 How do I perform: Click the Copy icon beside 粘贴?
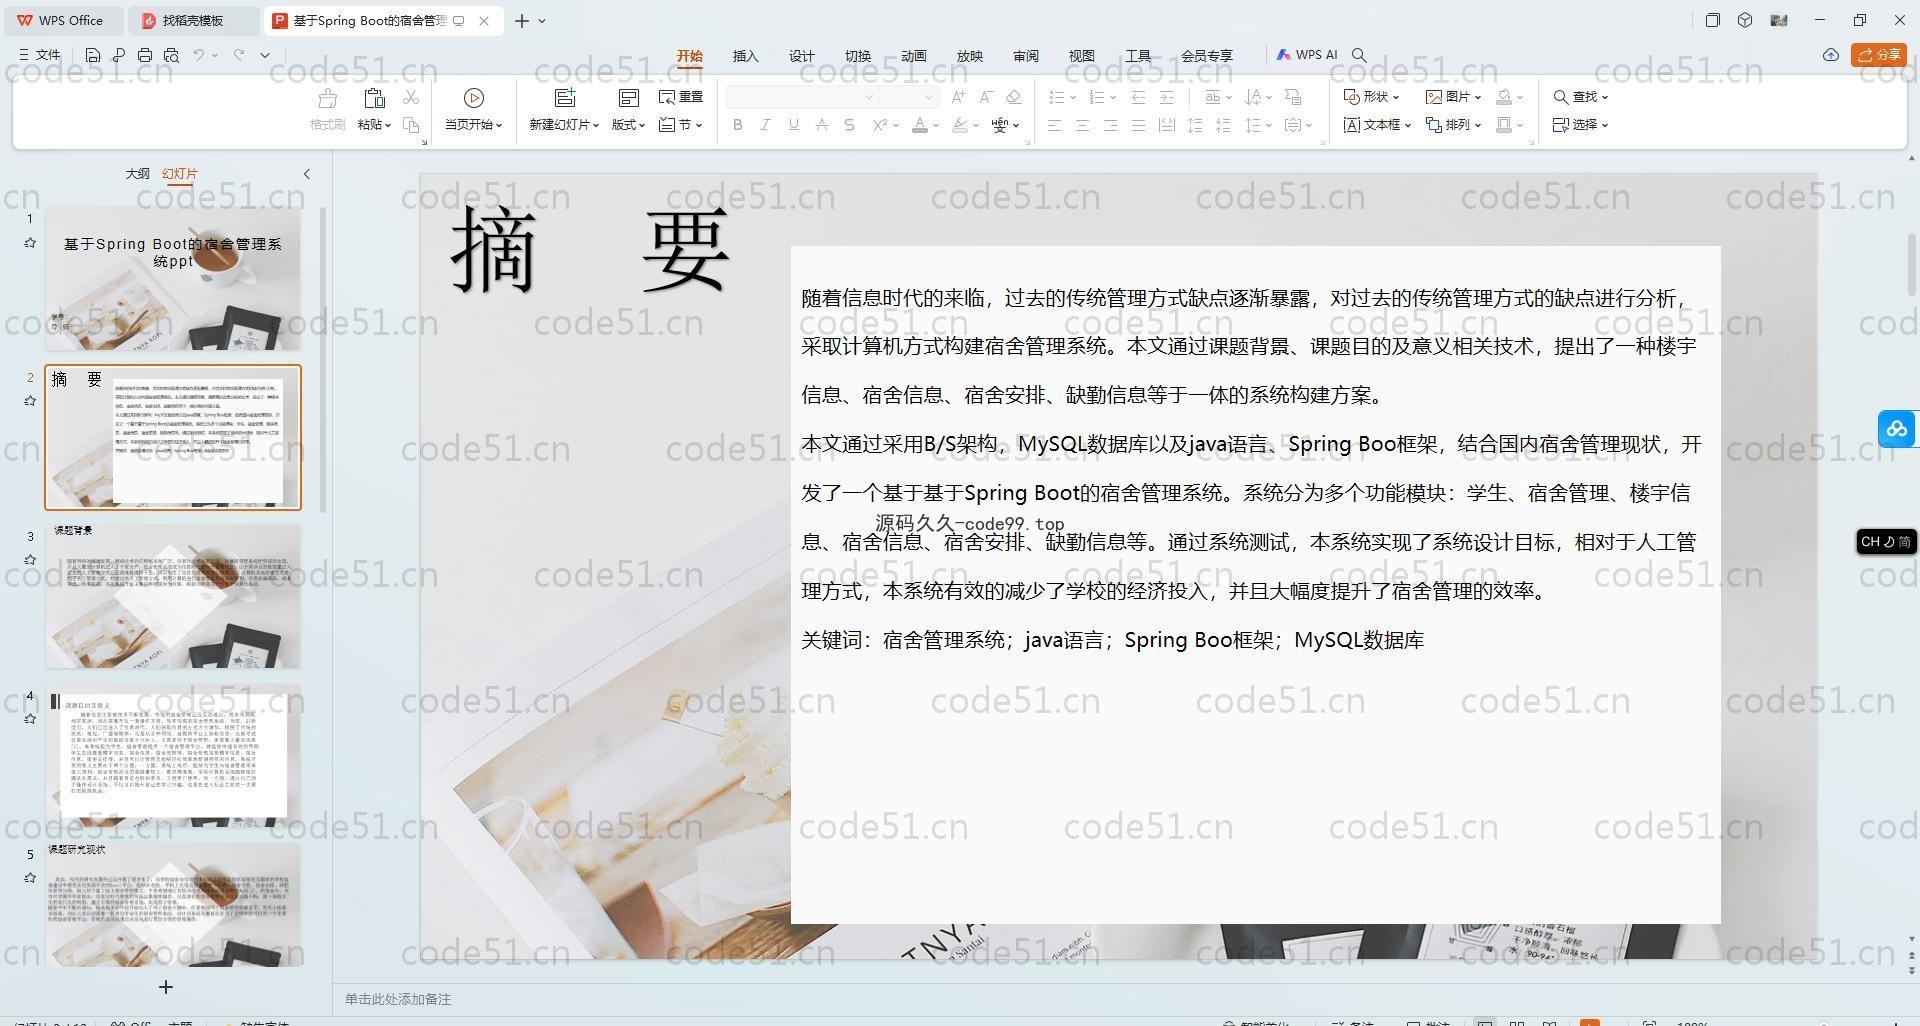411,125
